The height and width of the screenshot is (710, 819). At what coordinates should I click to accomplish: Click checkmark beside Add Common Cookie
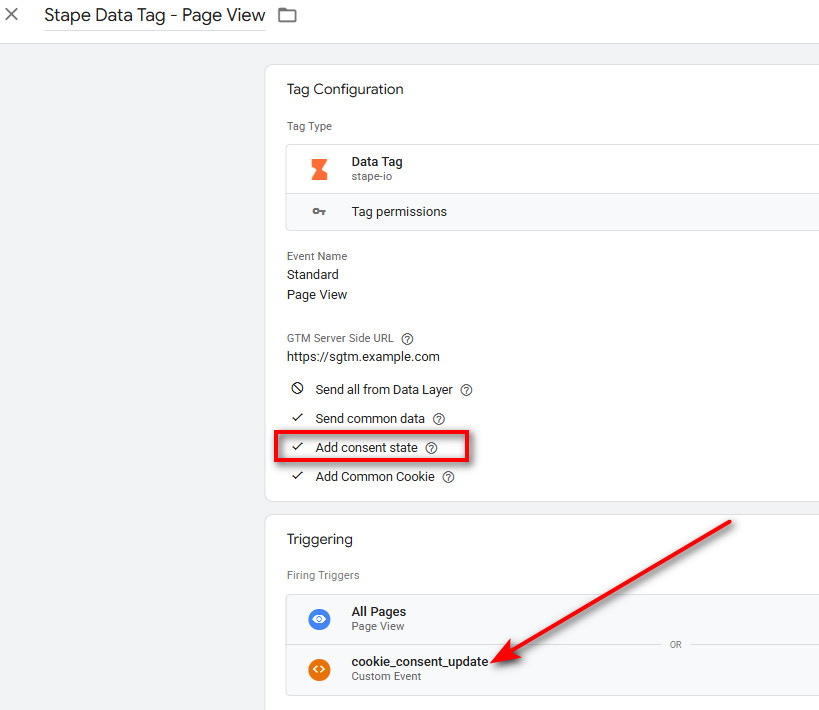coord(297,475)
